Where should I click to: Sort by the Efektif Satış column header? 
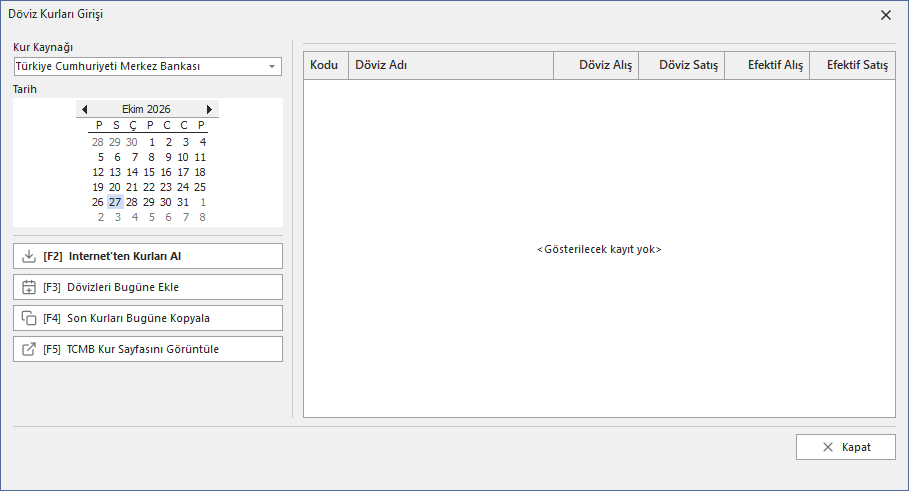tap(852, 65)
